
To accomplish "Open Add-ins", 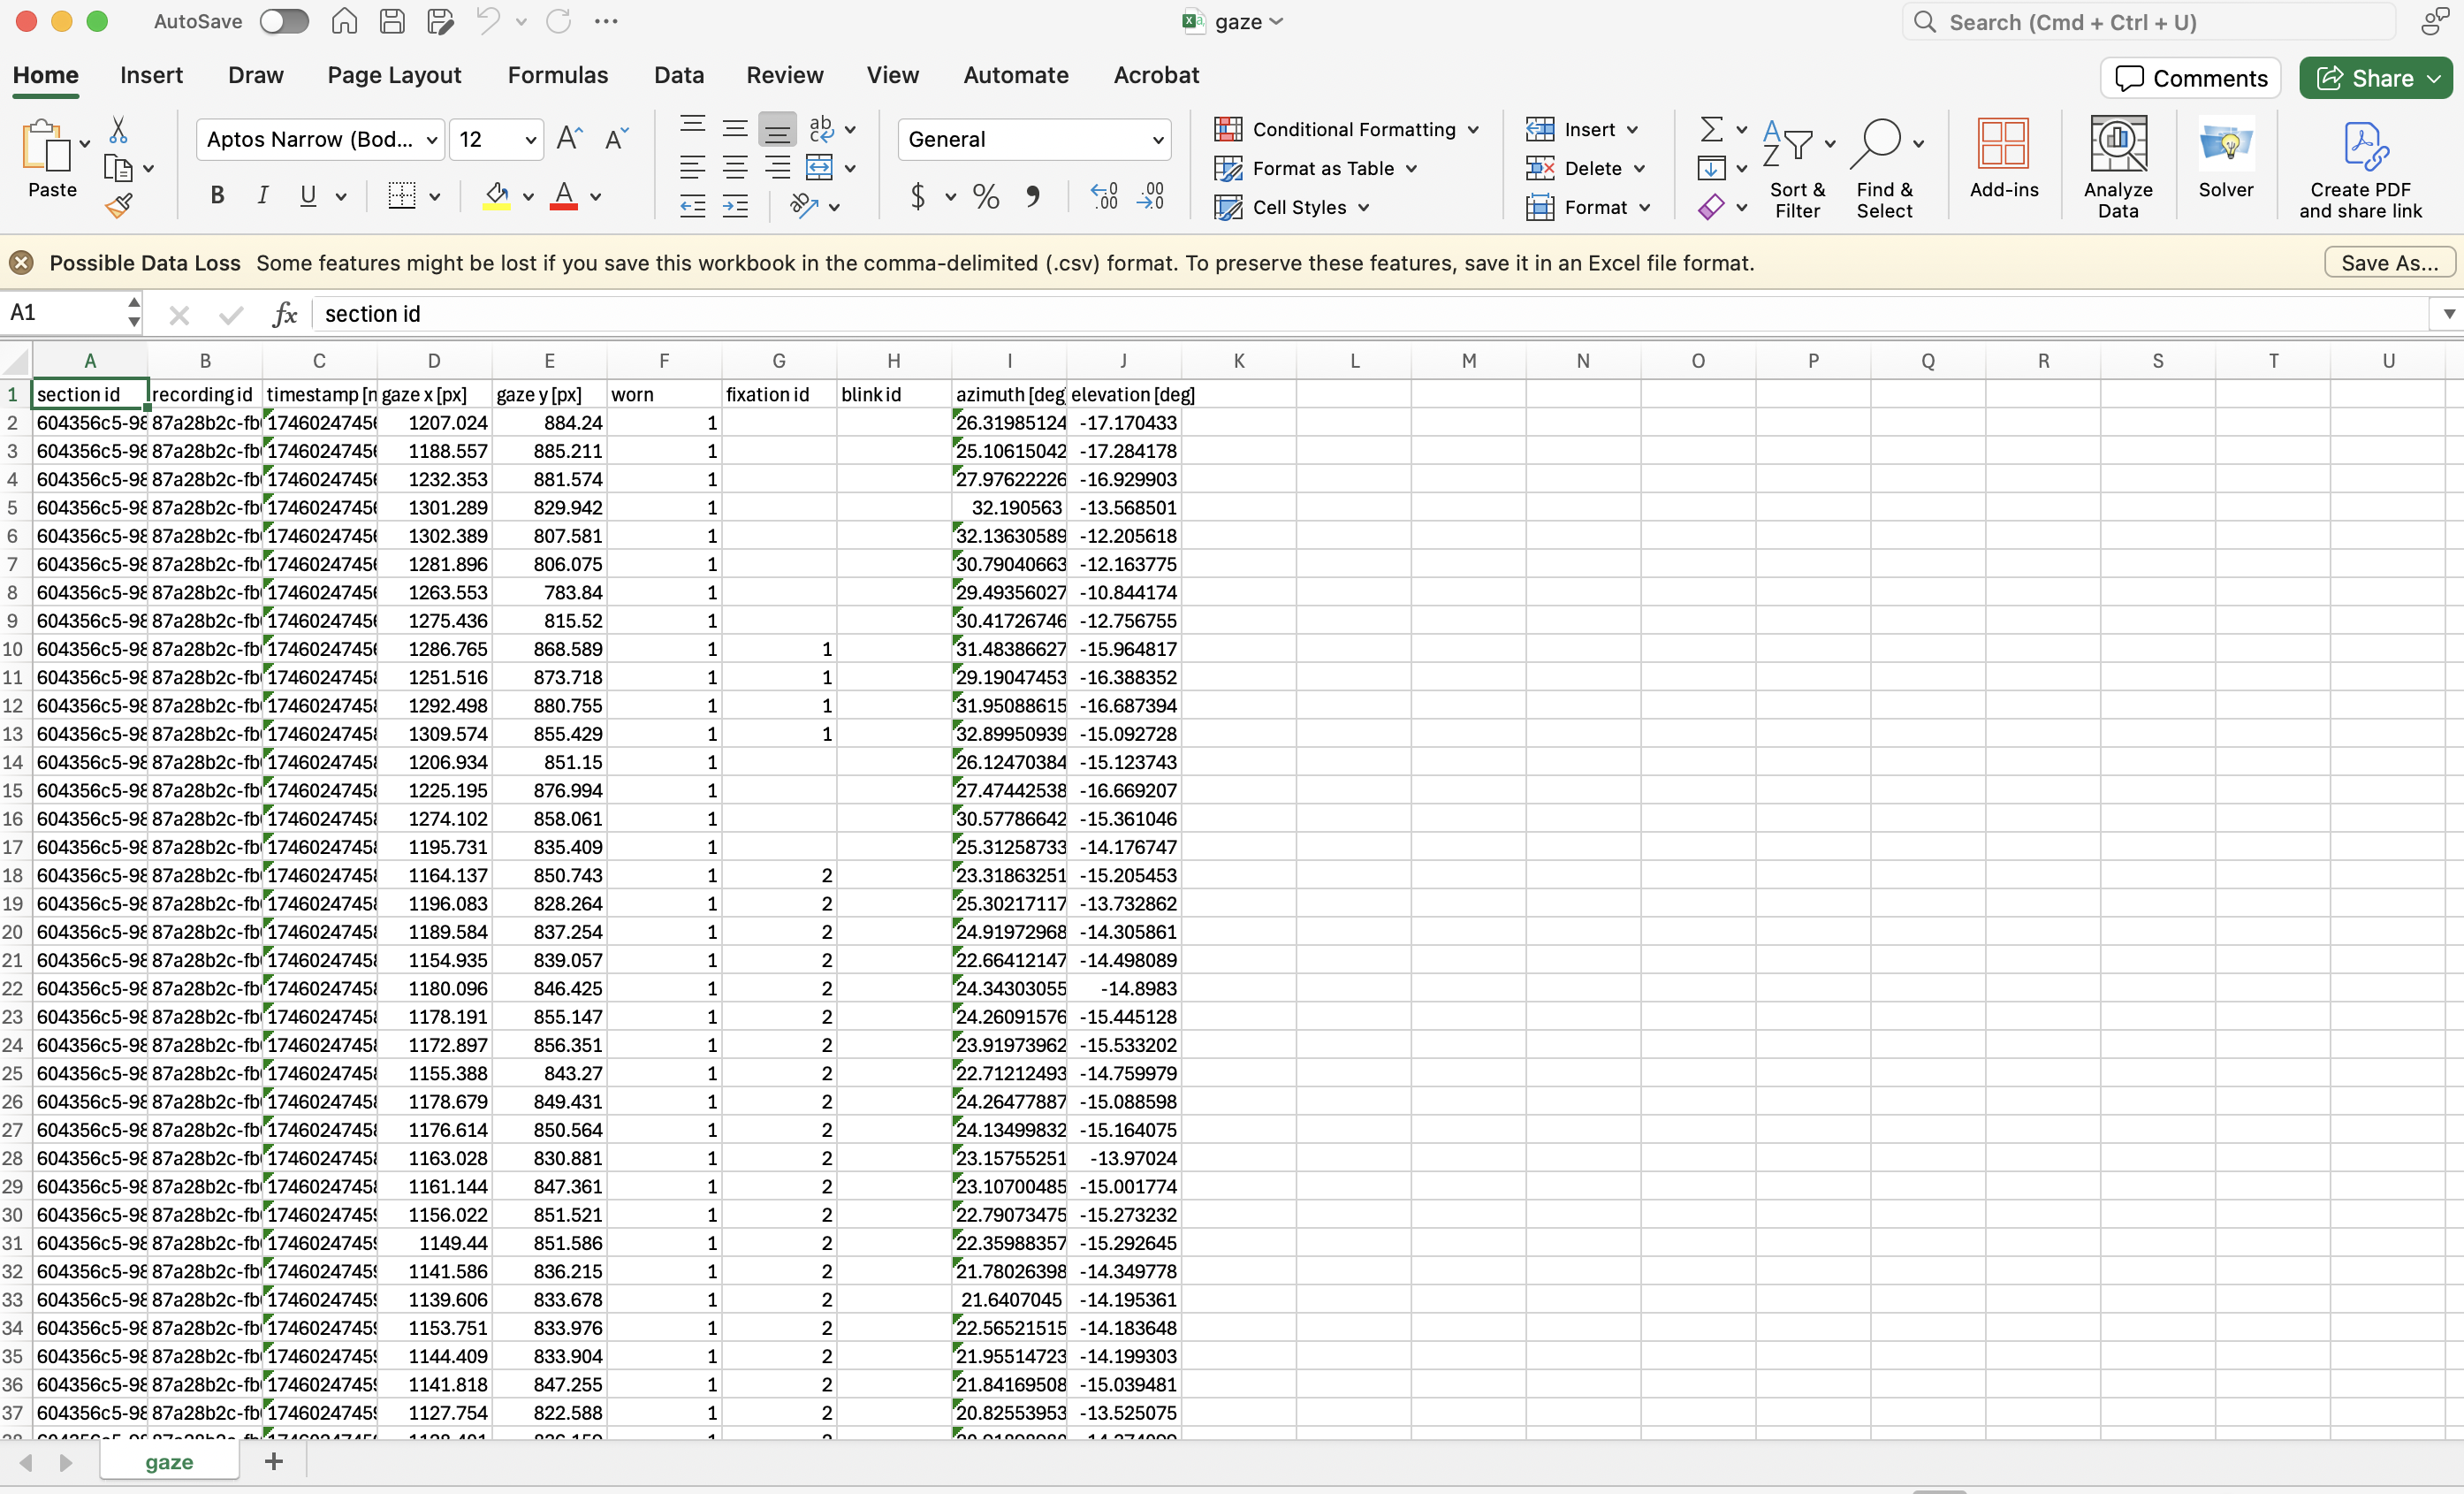I will 2003,160.
